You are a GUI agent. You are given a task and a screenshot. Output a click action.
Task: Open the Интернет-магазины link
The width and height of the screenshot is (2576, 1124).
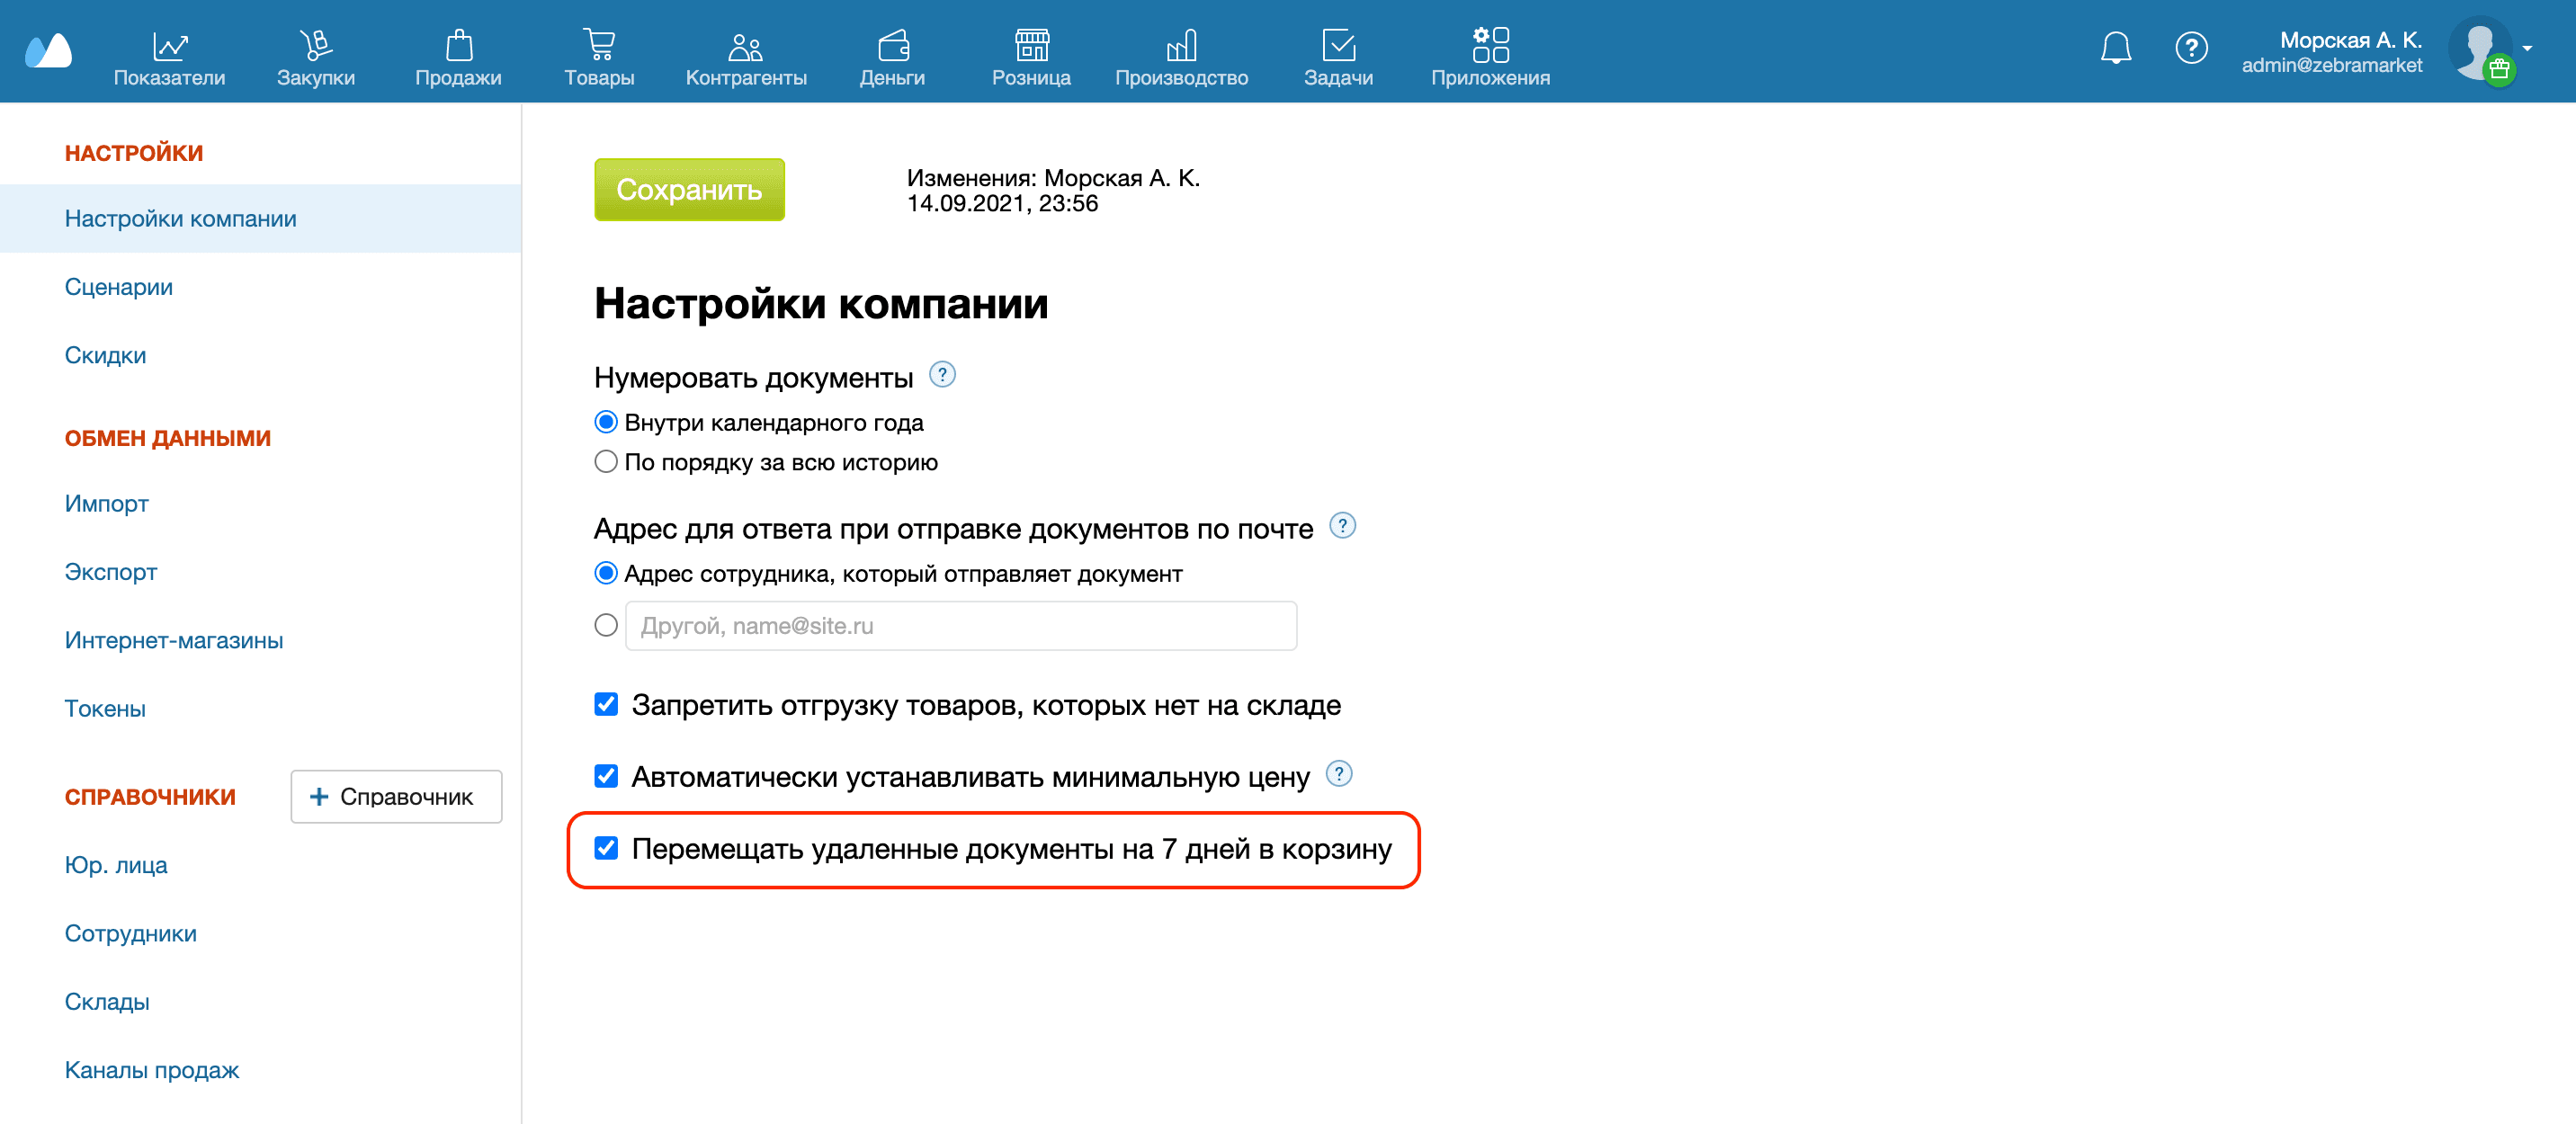(x=174, y=640)
